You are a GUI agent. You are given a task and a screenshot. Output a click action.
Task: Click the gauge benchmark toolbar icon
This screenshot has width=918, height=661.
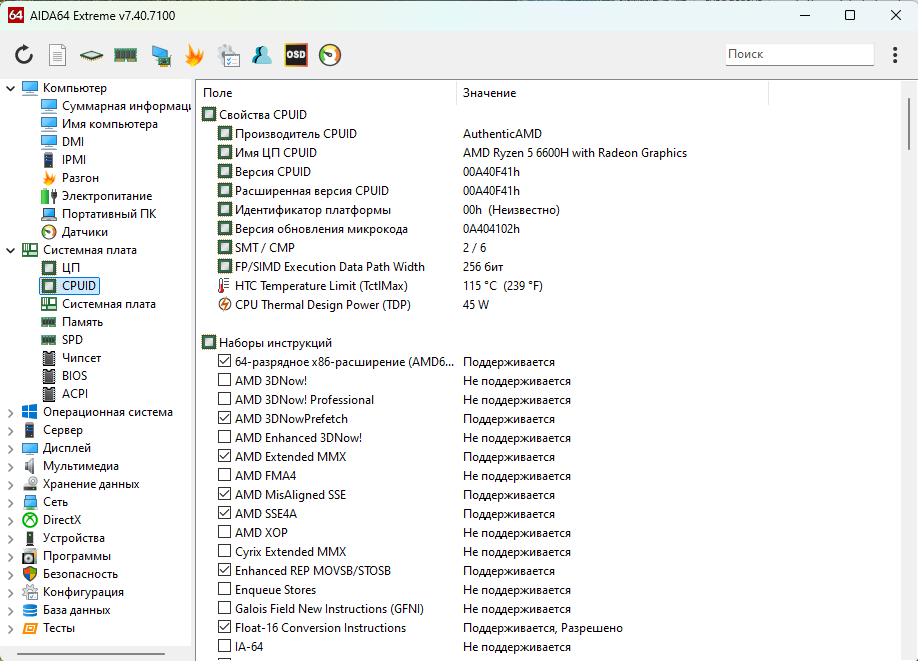330,55
